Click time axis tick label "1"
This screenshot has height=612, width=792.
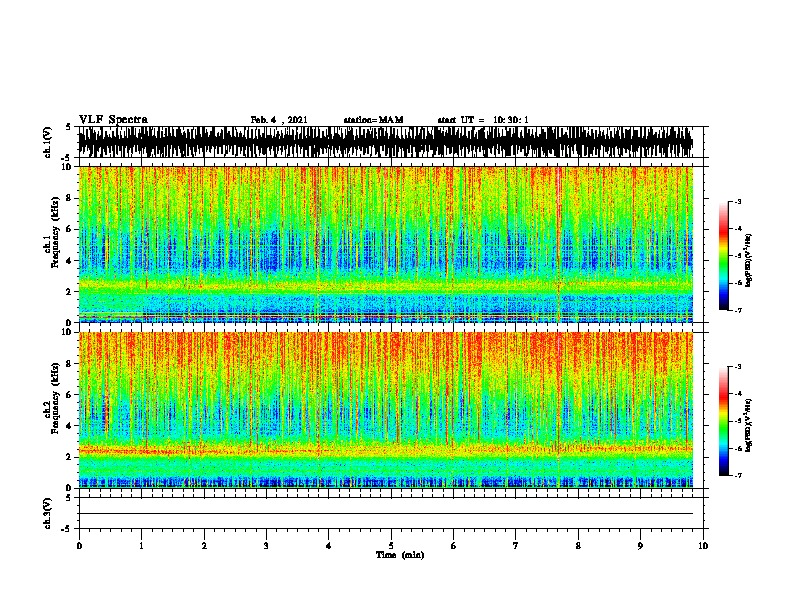[141, 546]
